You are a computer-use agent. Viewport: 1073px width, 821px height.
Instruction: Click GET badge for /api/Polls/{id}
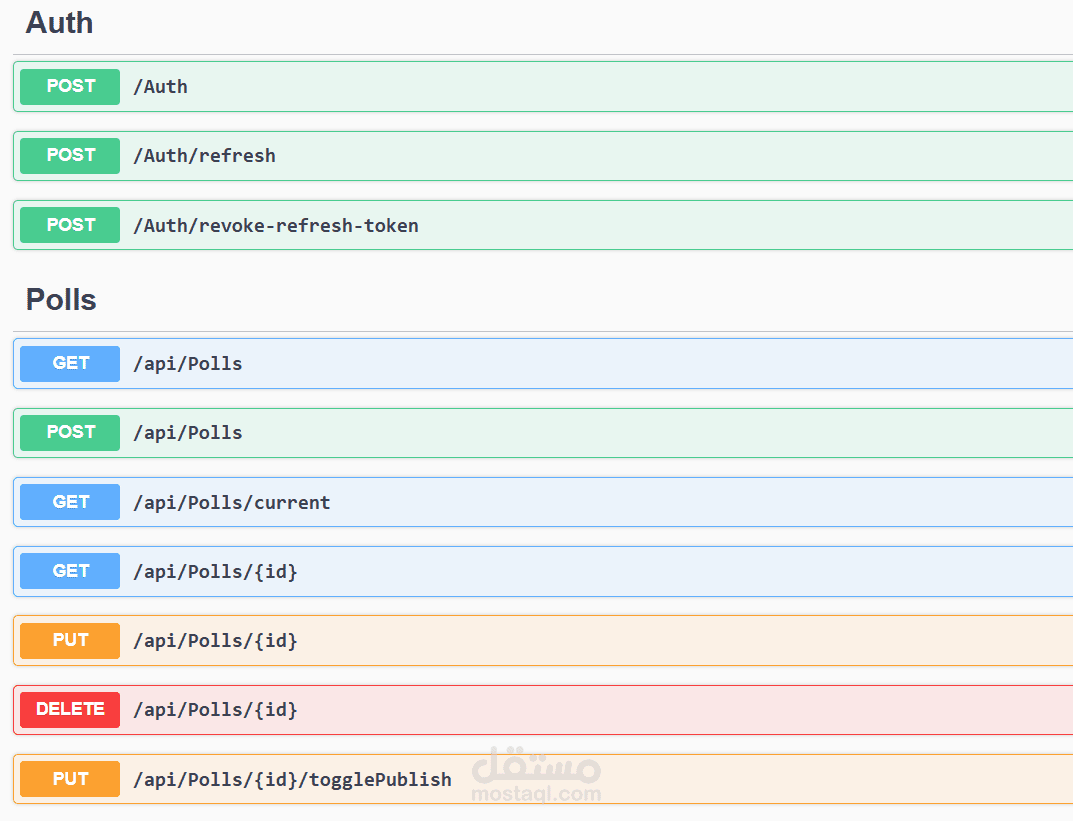tap(70, 571)
